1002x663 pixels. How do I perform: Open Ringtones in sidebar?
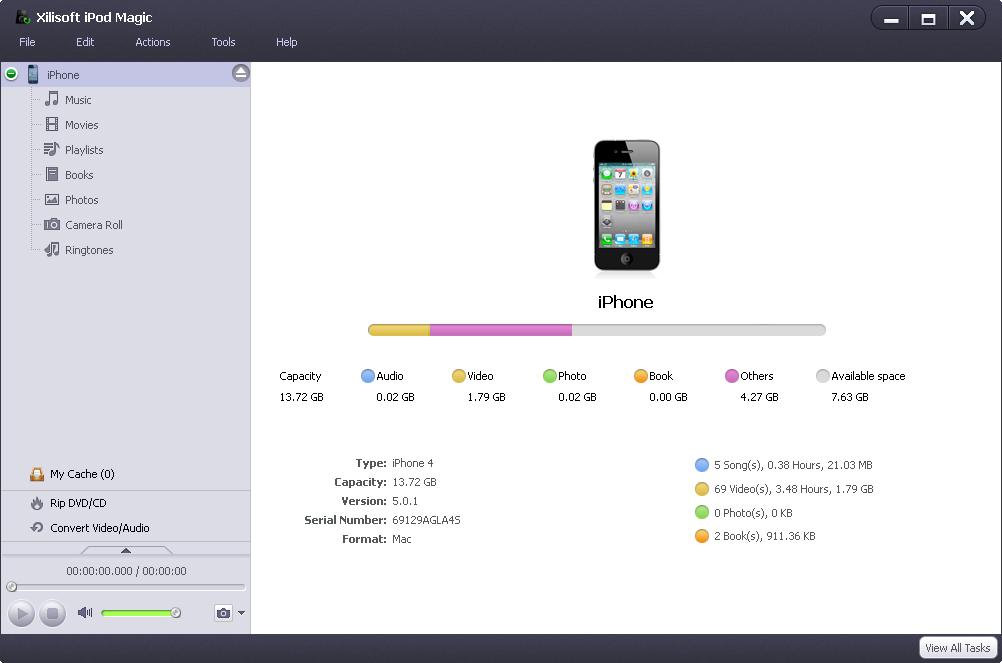pos(89,250)
